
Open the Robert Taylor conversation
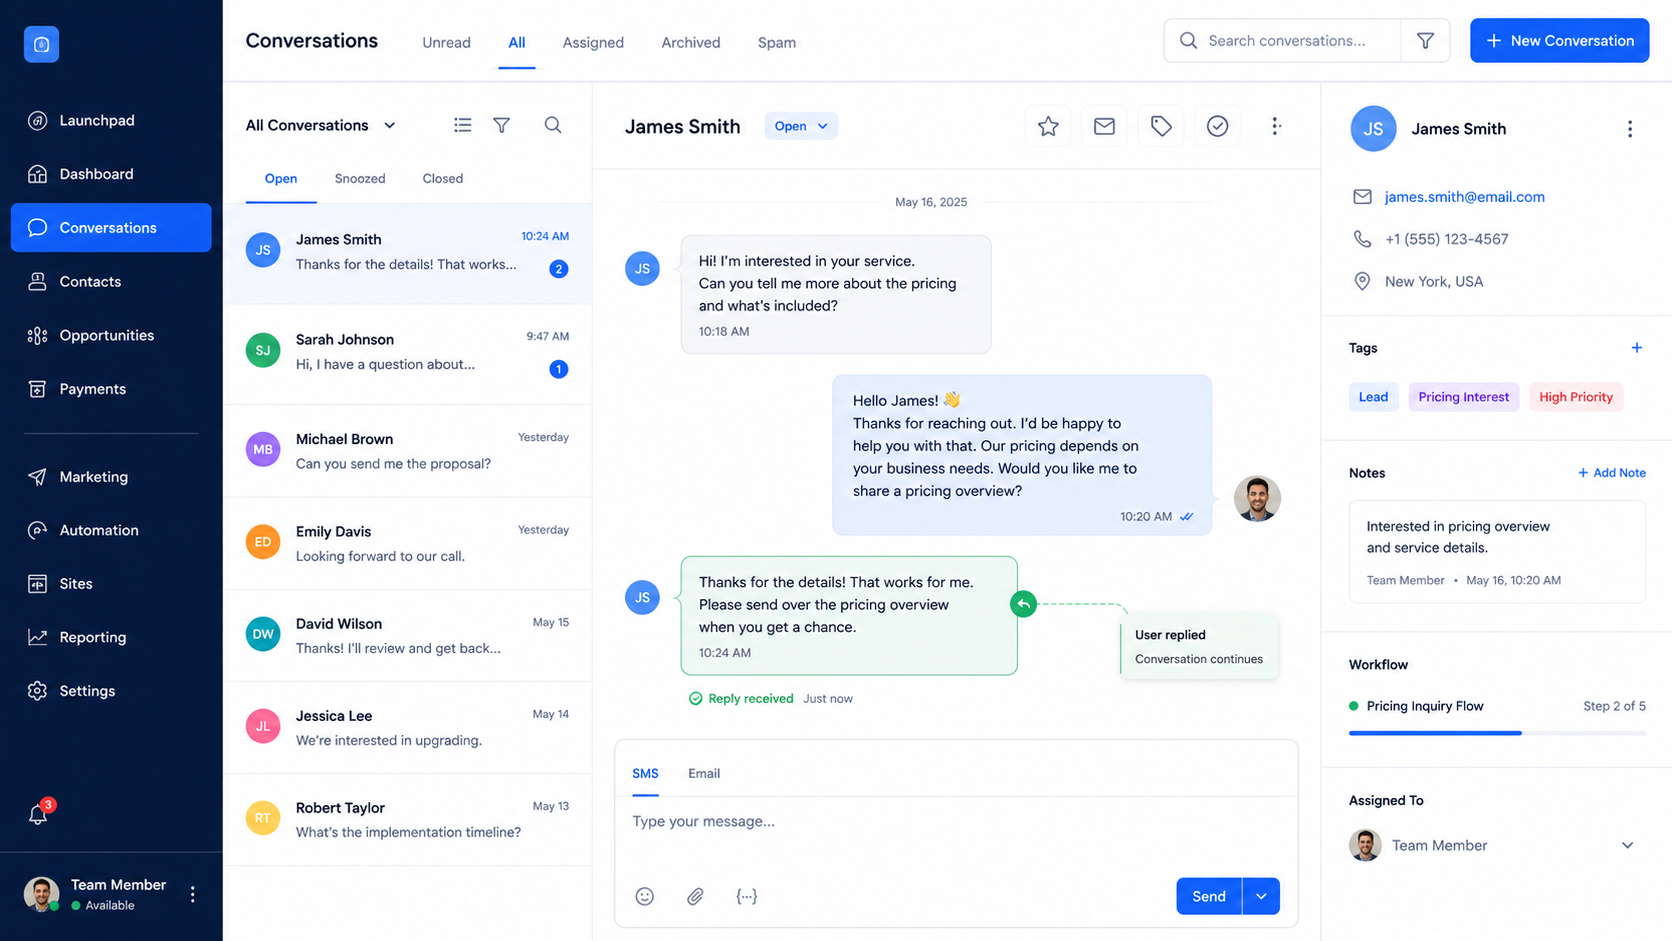click(x=408, y=820)
